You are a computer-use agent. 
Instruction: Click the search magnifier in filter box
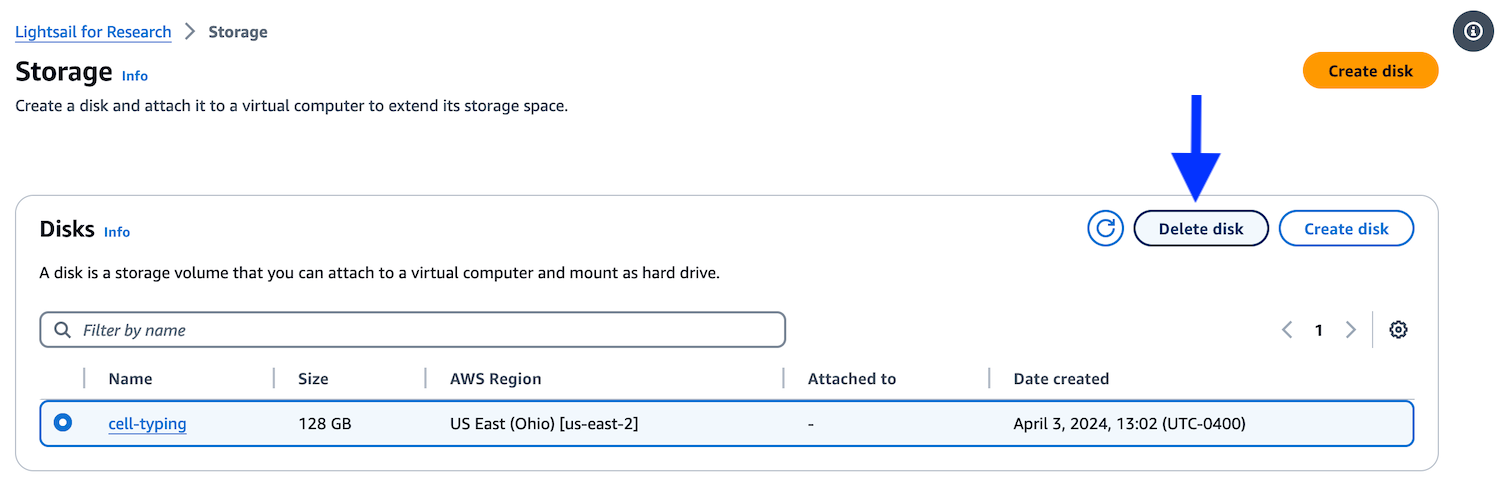pyautogui.click(x=63, y=330)
